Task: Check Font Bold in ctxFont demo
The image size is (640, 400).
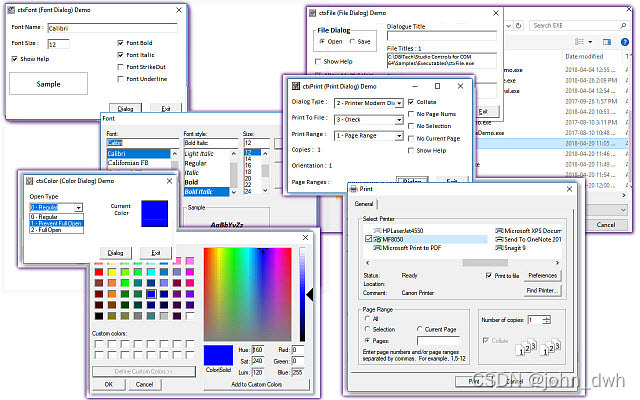Action: (x=120, y=42)
